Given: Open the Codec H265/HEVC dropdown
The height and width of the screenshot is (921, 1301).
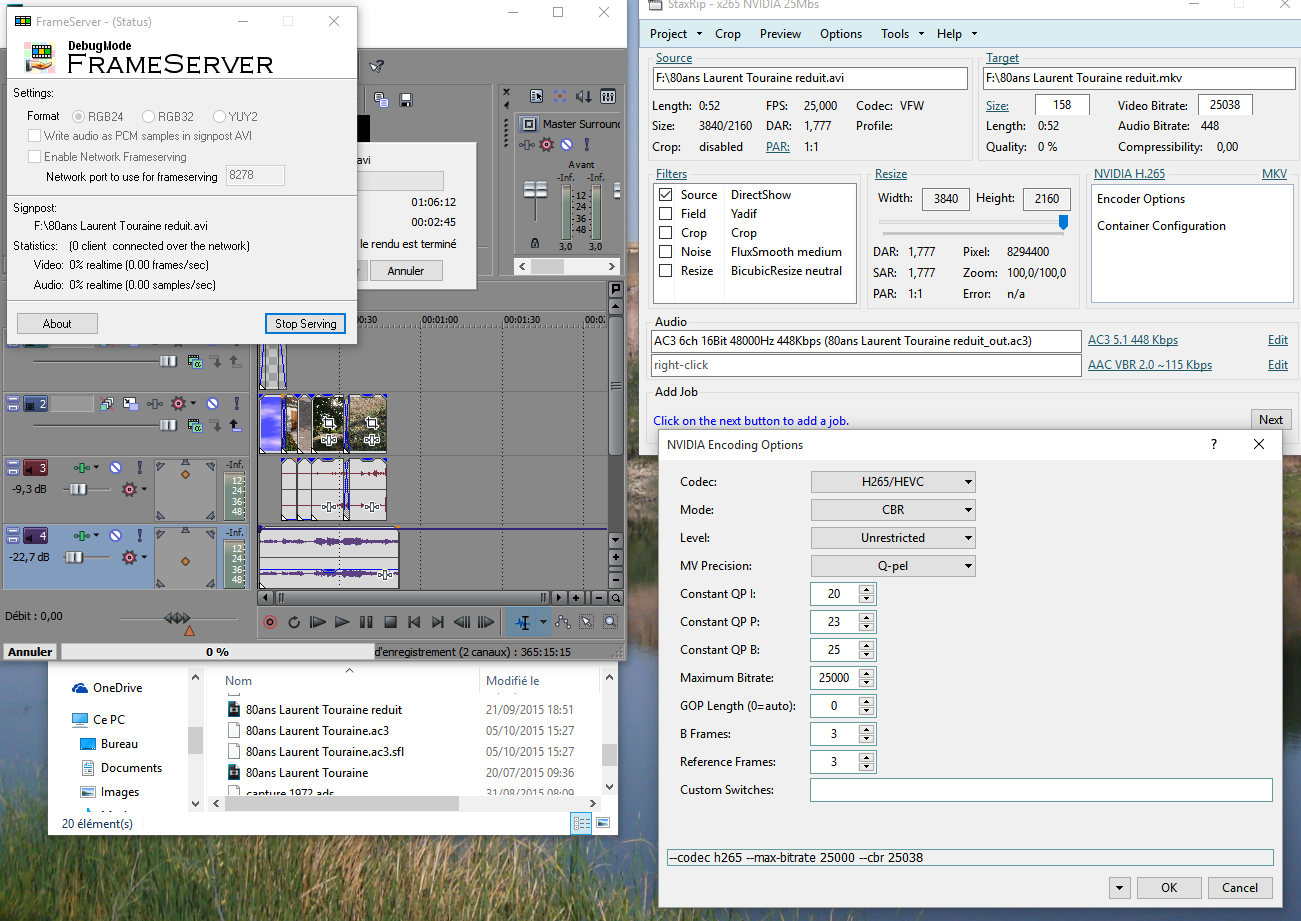Looking at the screenshot, I should tap(893, 482).
